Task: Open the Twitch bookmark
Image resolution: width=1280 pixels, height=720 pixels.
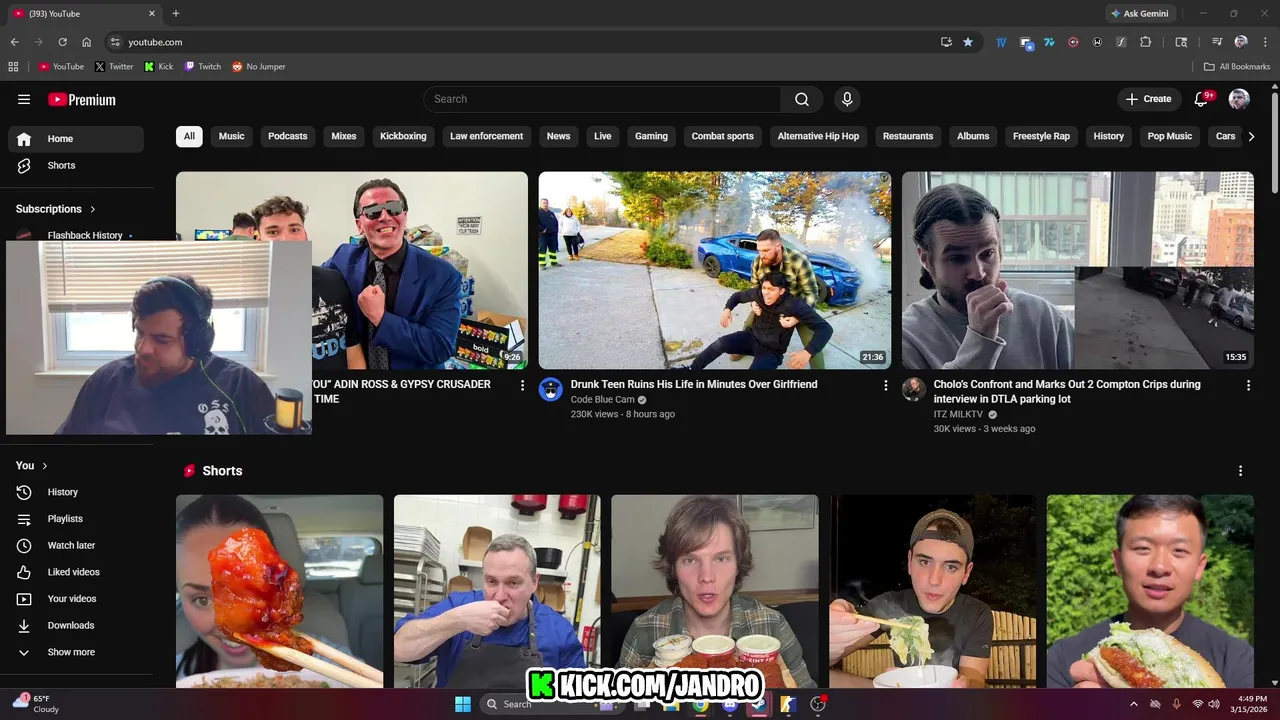Action: (203, 67)
